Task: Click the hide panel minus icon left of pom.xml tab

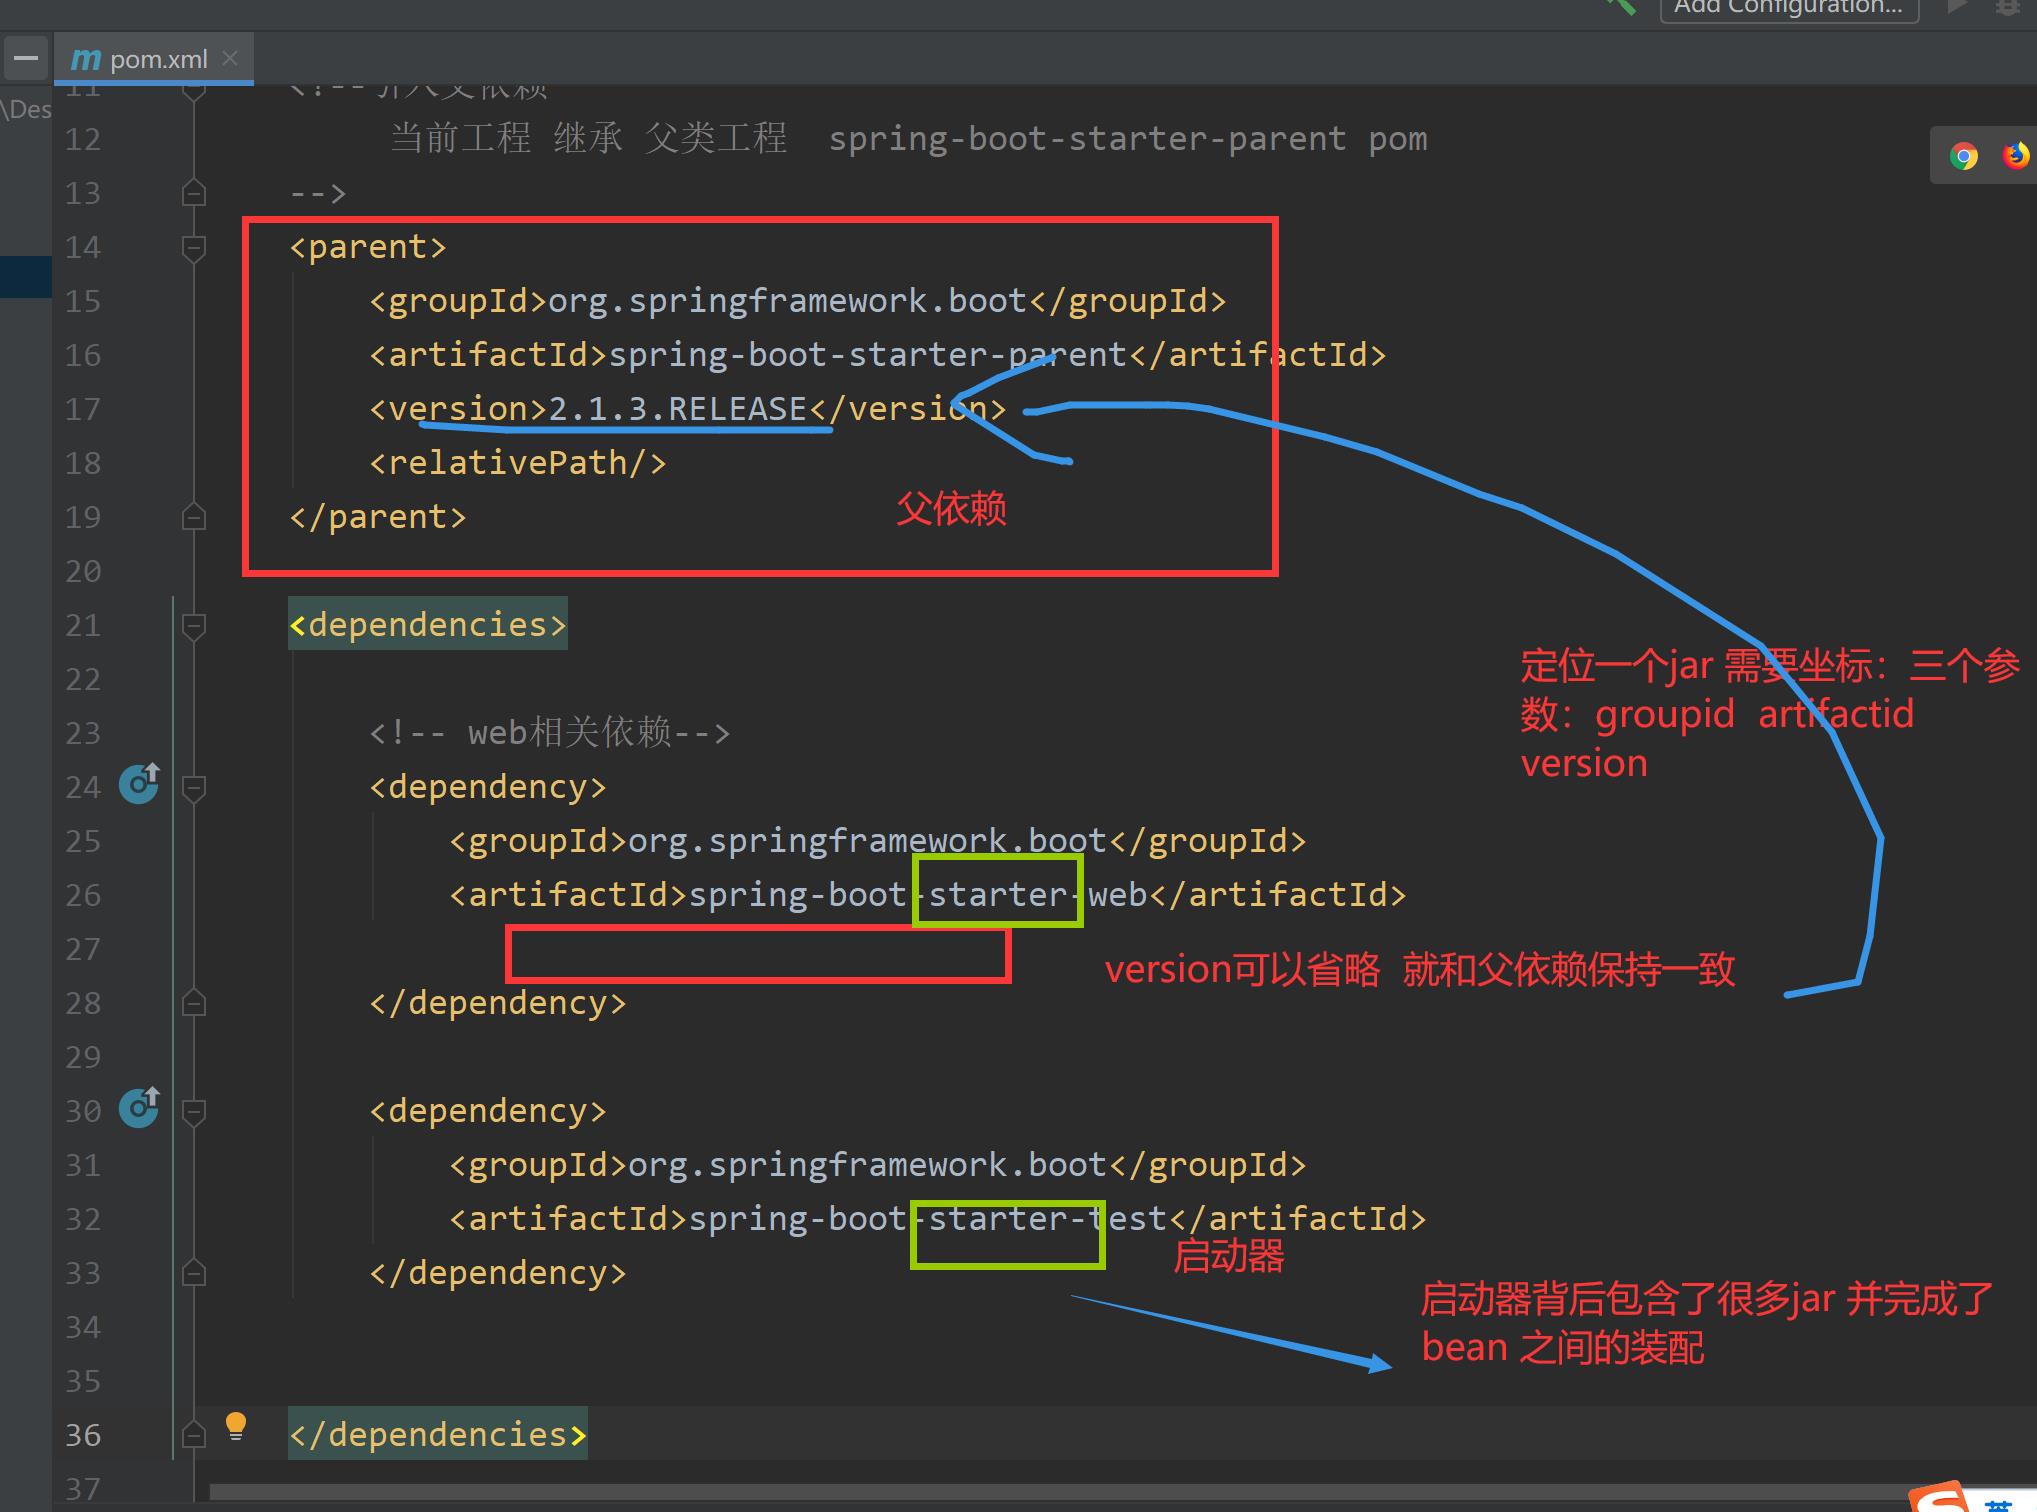Action: (26, 58)
